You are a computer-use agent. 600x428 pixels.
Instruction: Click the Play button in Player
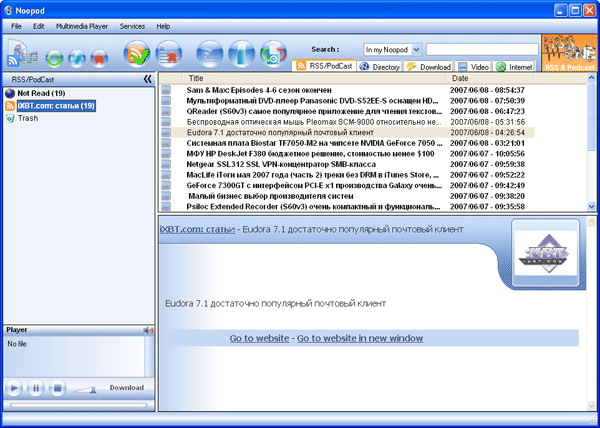[x=14, y=388]
